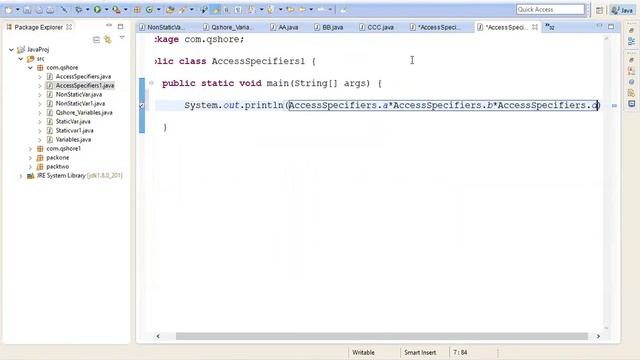
Task: Click the New Java Class icon
Action: coord(149,9)
